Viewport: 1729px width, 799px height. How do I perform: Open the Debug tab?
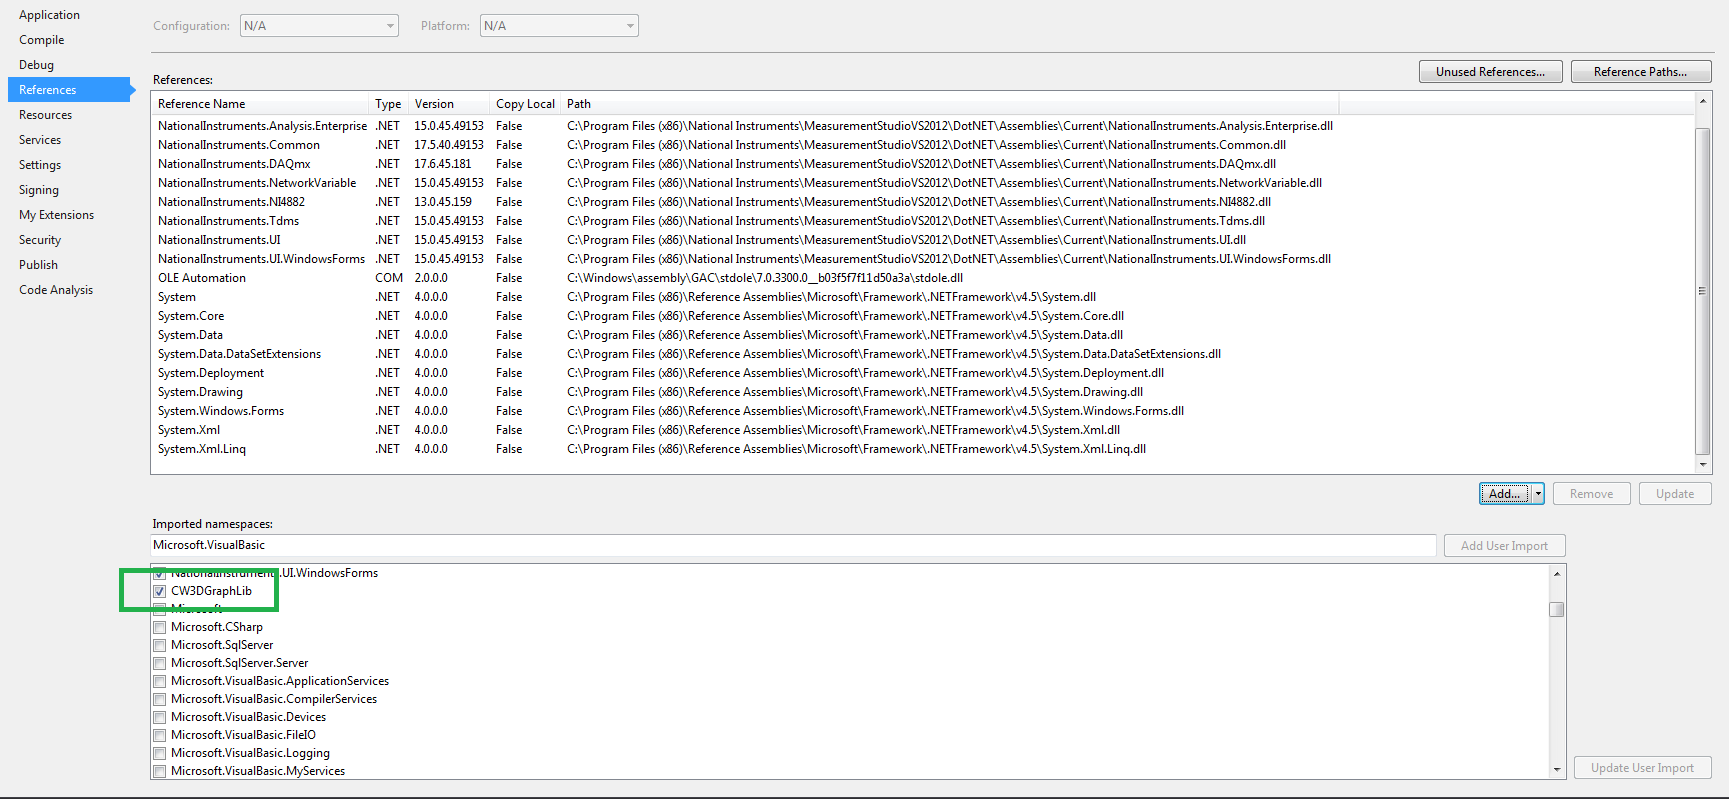(x=36, y=65)
